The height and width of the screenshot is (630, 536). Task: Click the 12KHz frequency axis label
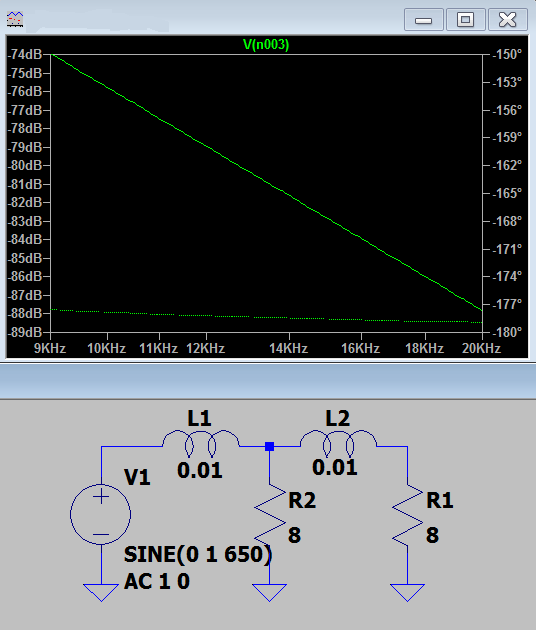(x=205, y=348)
